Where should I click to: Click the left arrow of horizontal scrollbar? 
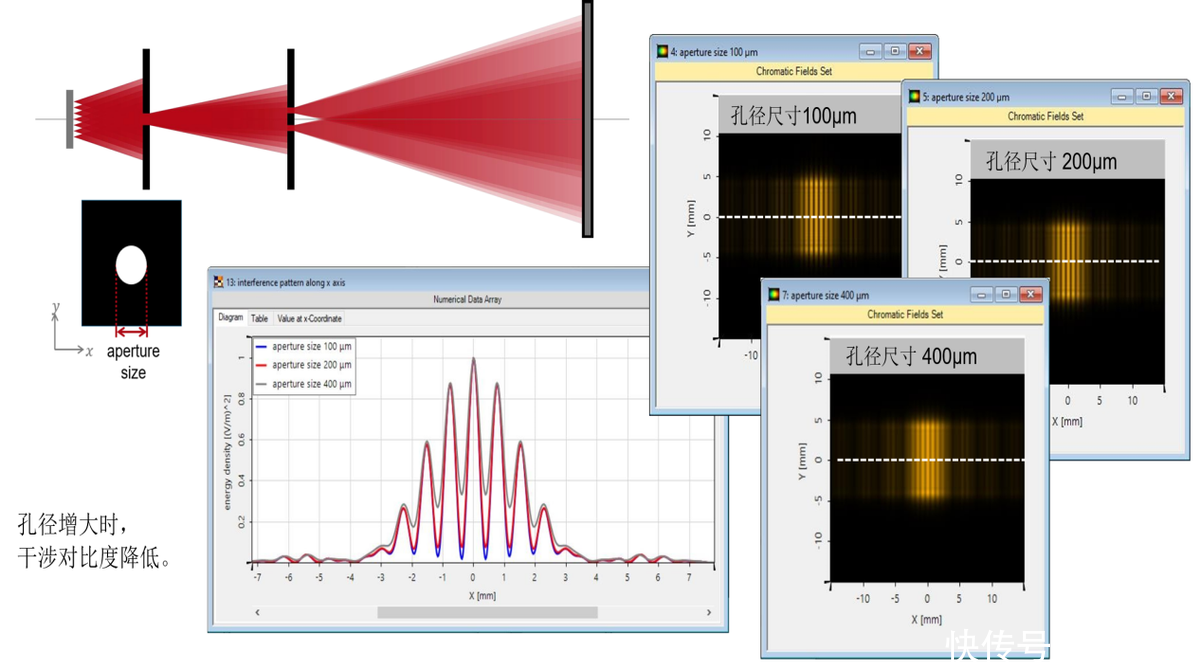257,612
